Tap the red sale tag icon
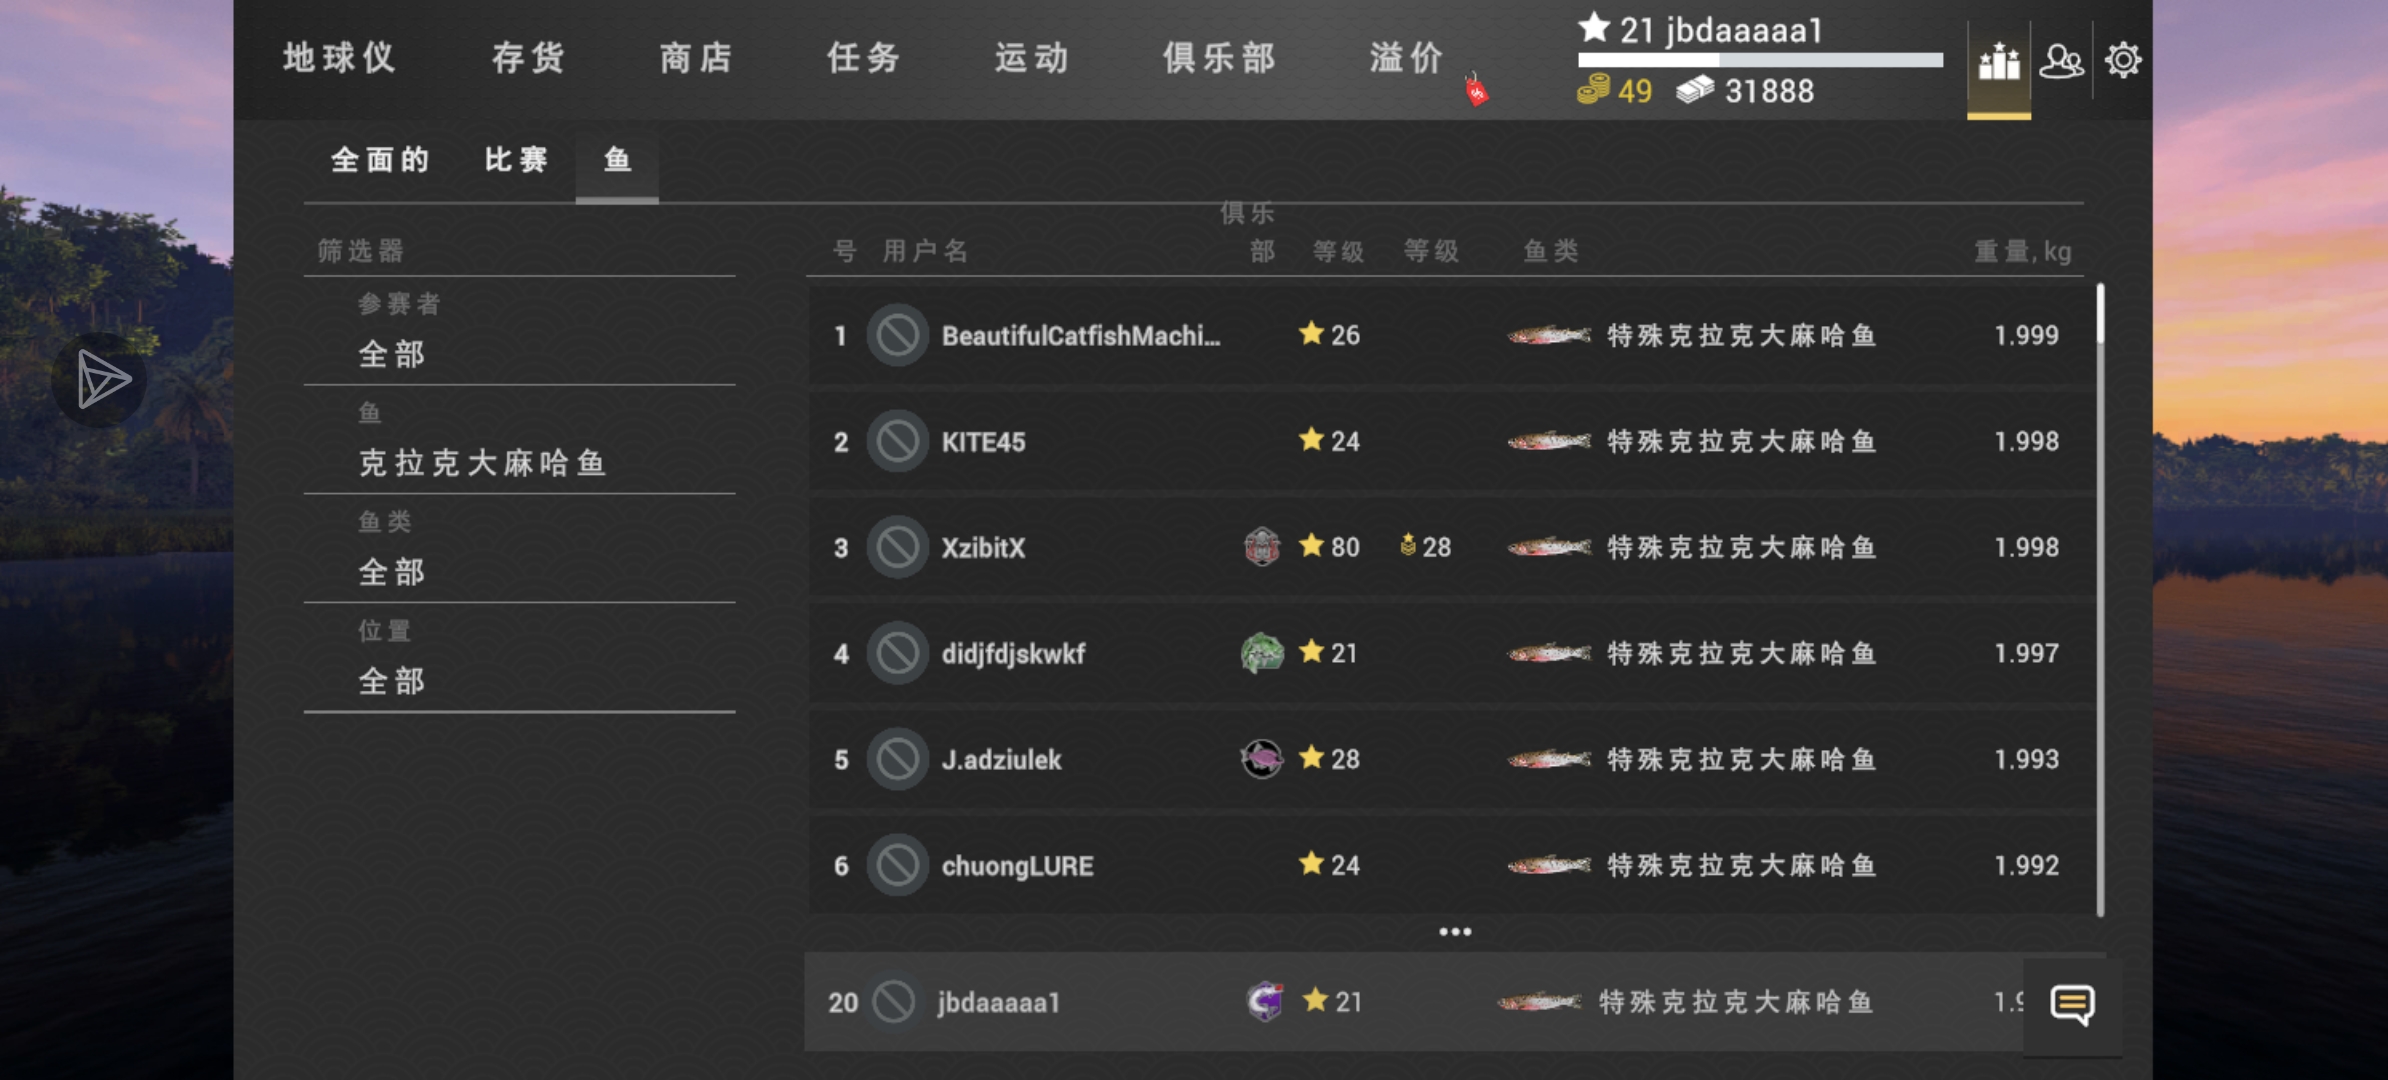The width and height of the screenshot is (2388, 1080). pyautogui.click(x=1476, y=90)
